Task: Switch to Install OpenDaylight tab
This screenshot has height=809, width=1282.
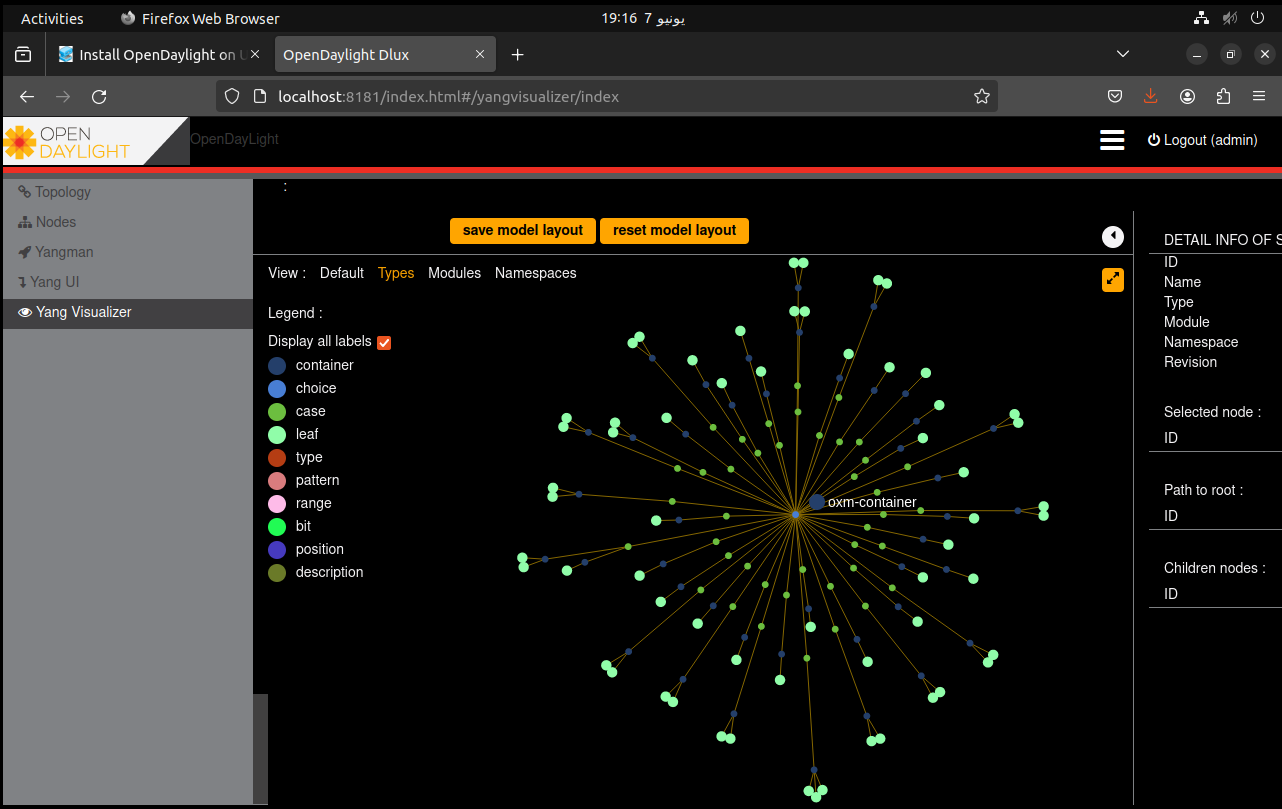Action: pyautogui.click(x=158, y=55)
